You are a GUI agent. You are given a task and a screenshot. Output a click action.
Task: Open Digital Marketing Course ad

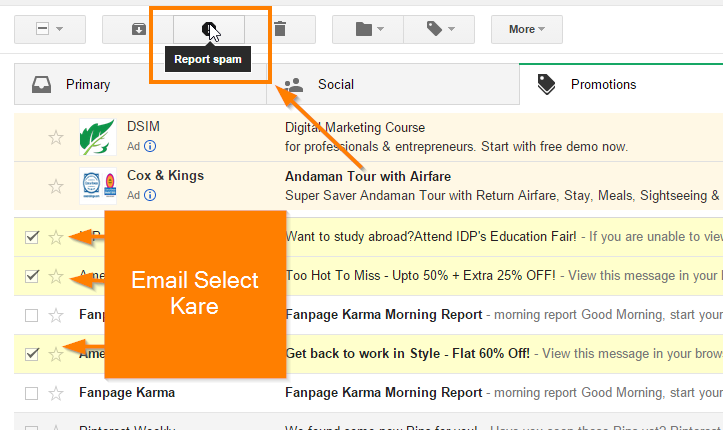point(355,127)
